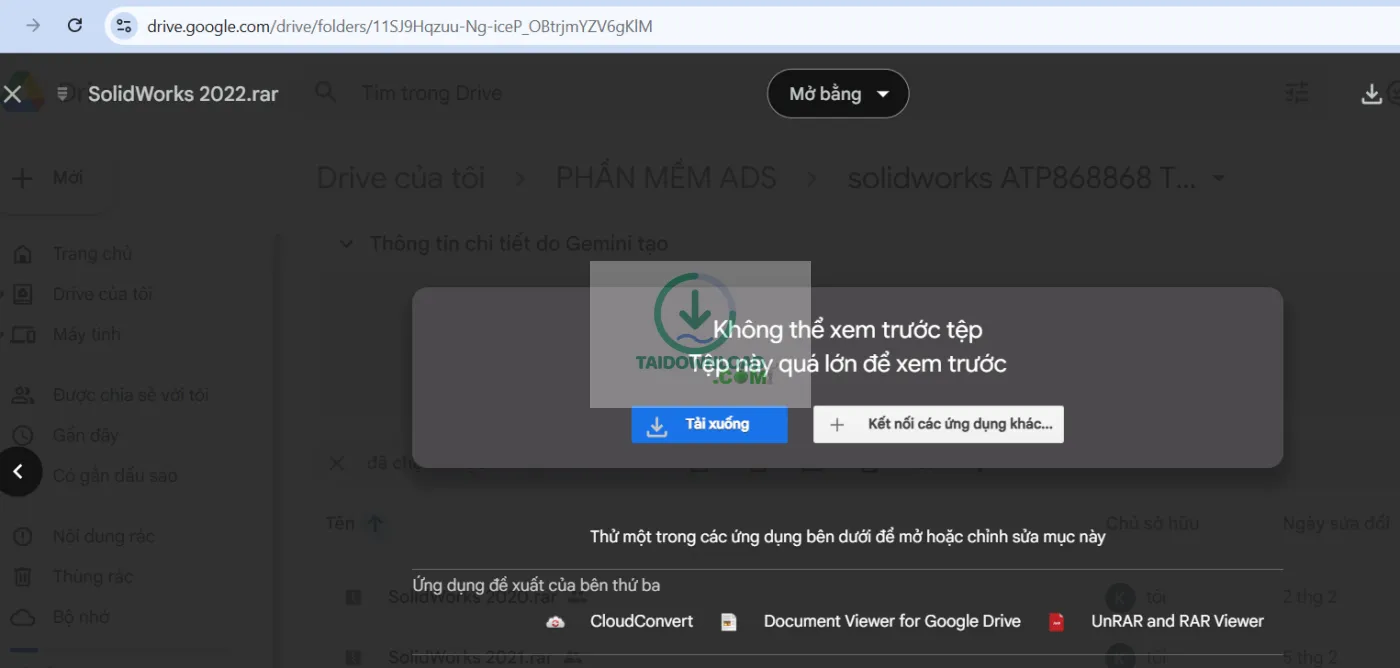Reload the page in browser
This screenshot has width=1400, height=668.
pyautogui.click(x=75, y=26)
